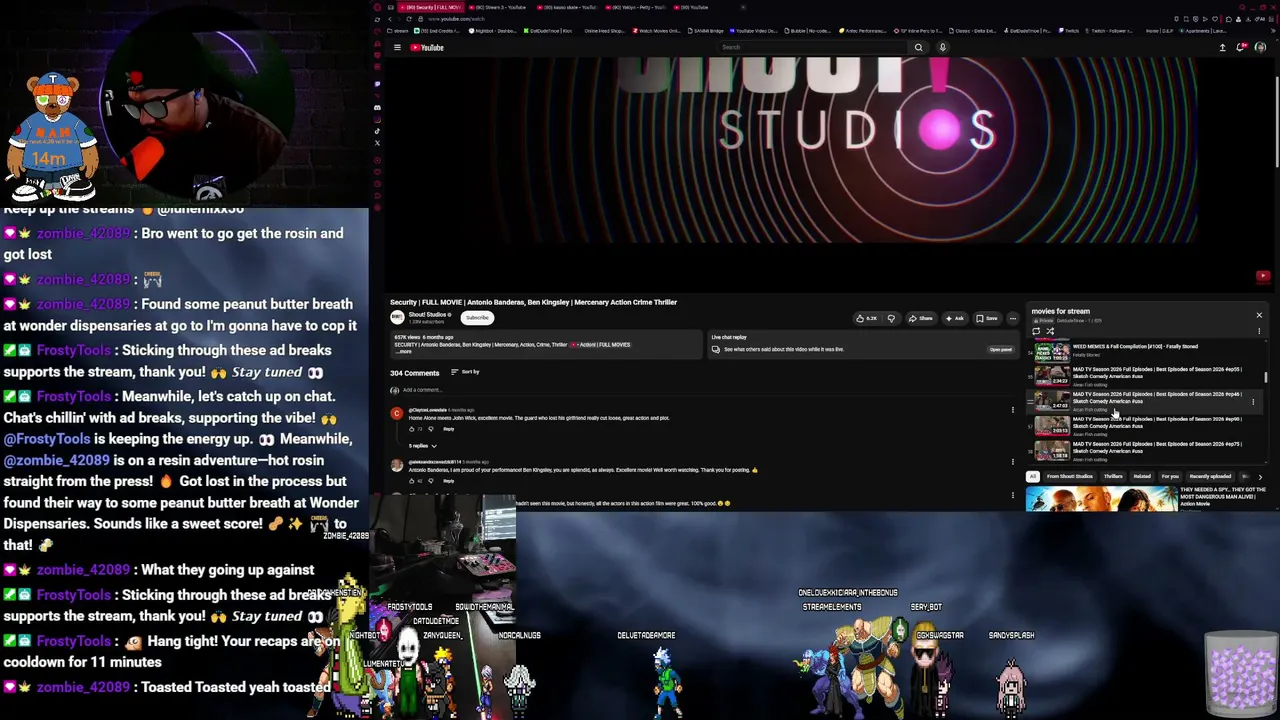1280x720 pixels.
Task: Open the Twitch bookmark
Action: (1069, 31)
